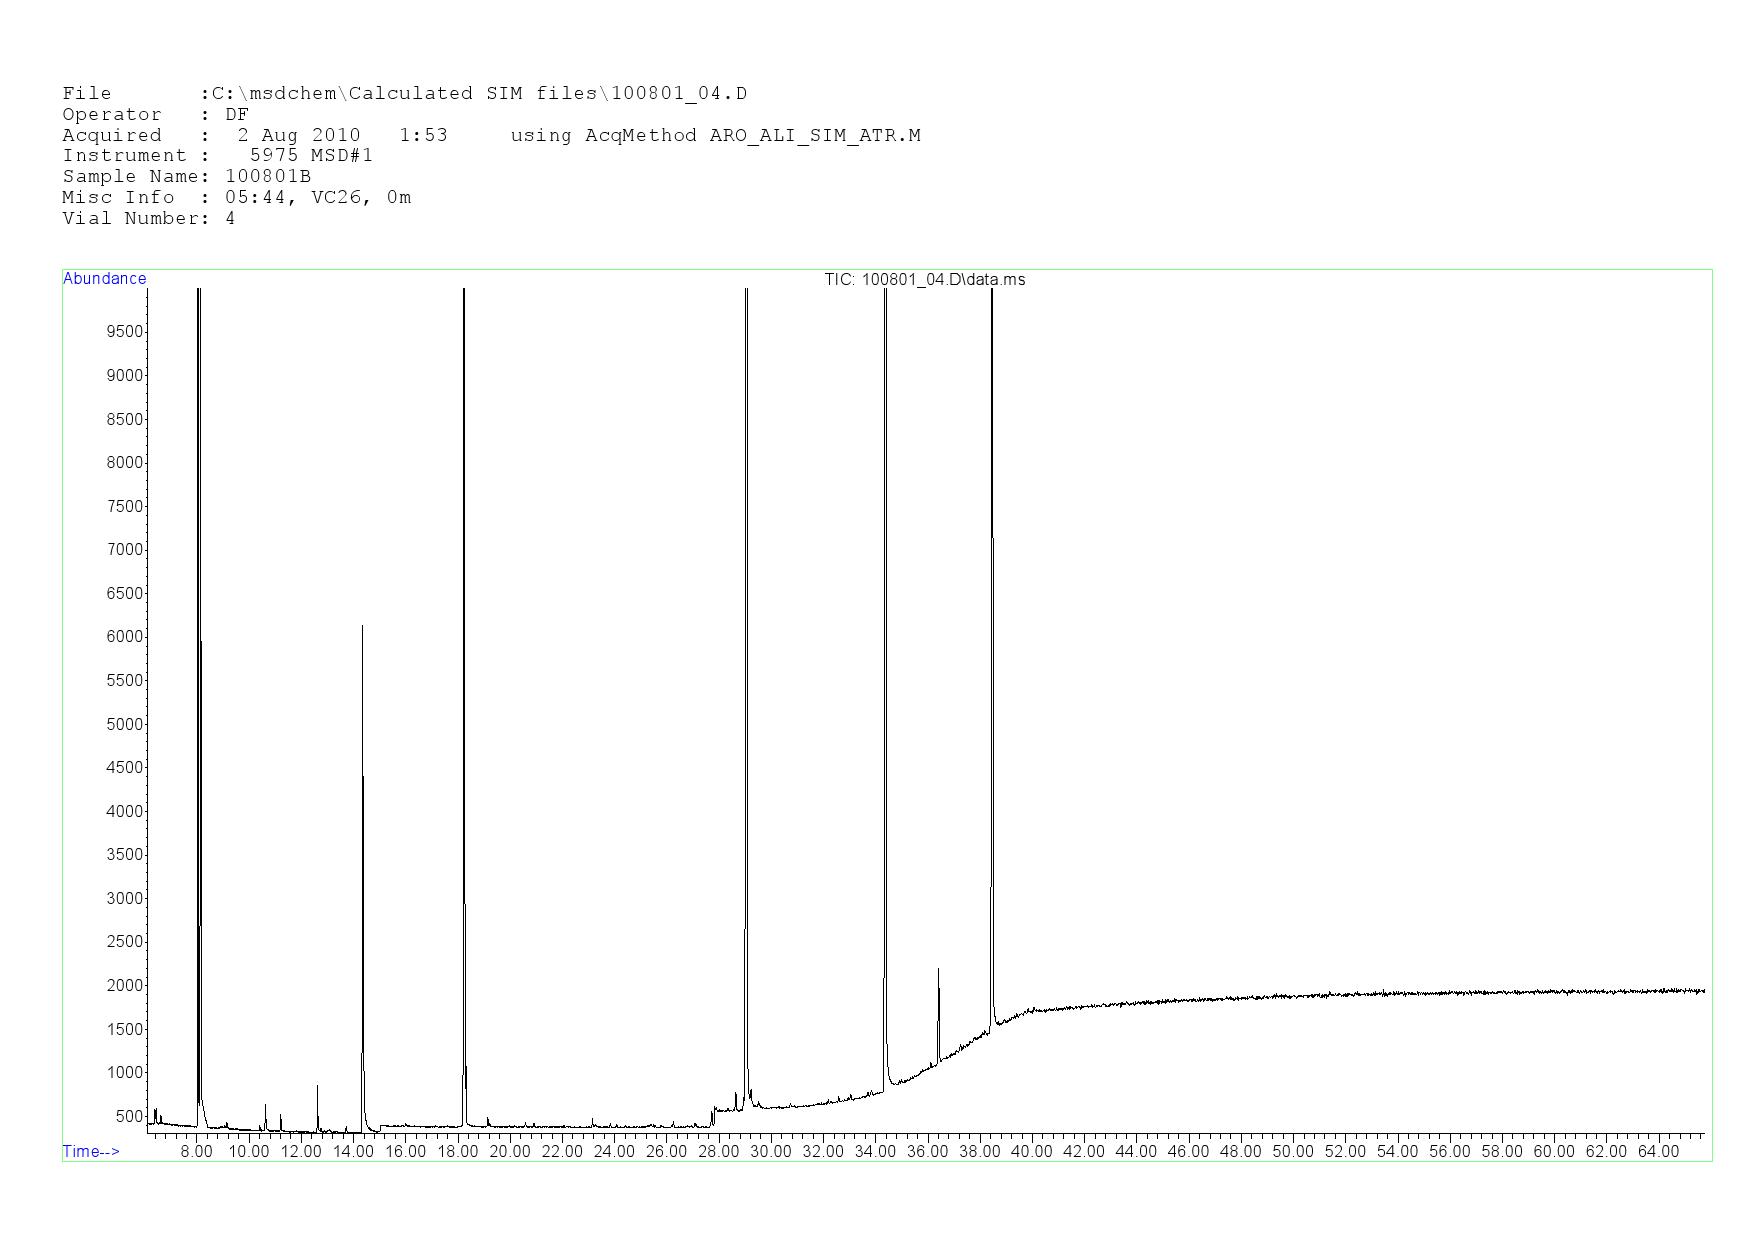
Task: Click the 64.00 time axis tick label
Action: coord(1657,1151)
